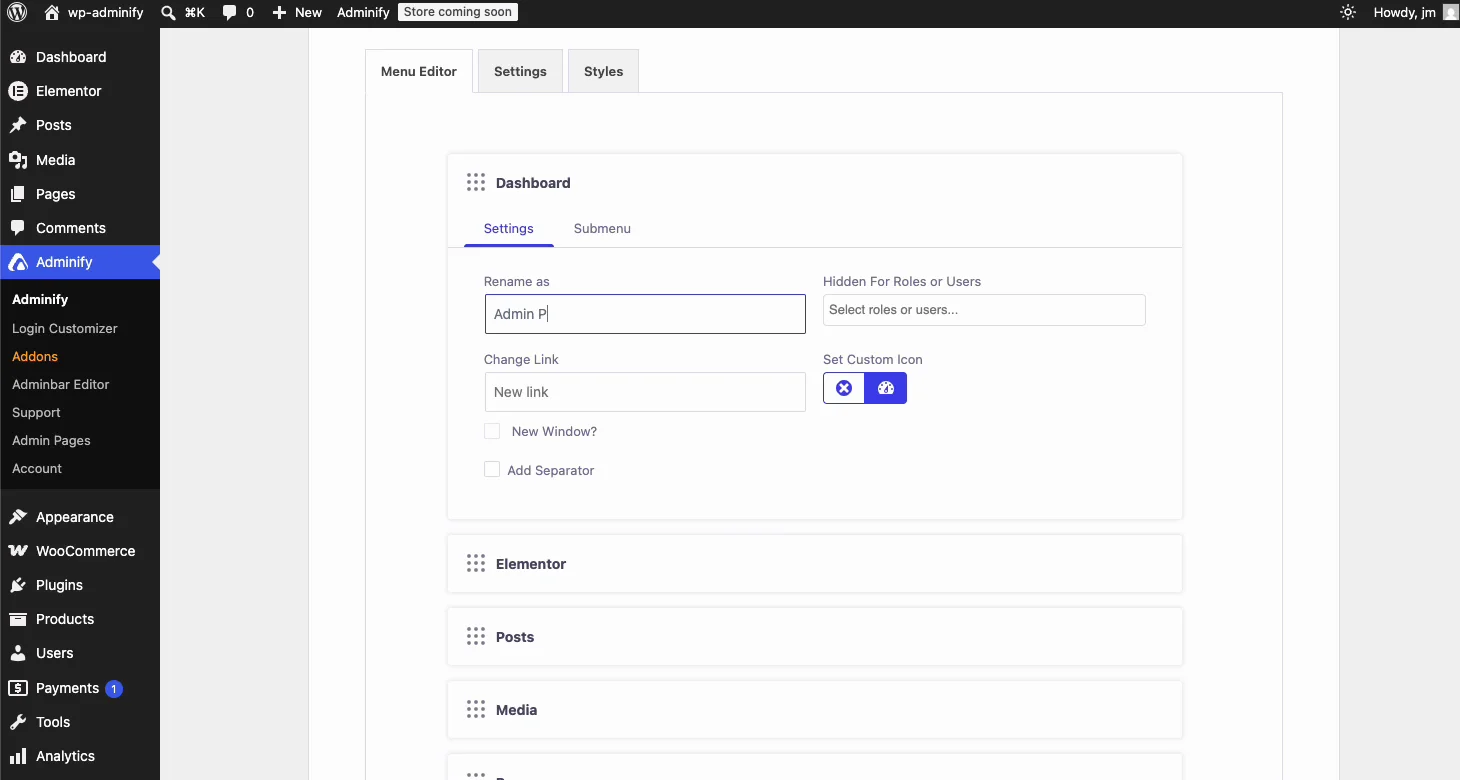Open Hidden For Roles or Users selector

point(984,310)
